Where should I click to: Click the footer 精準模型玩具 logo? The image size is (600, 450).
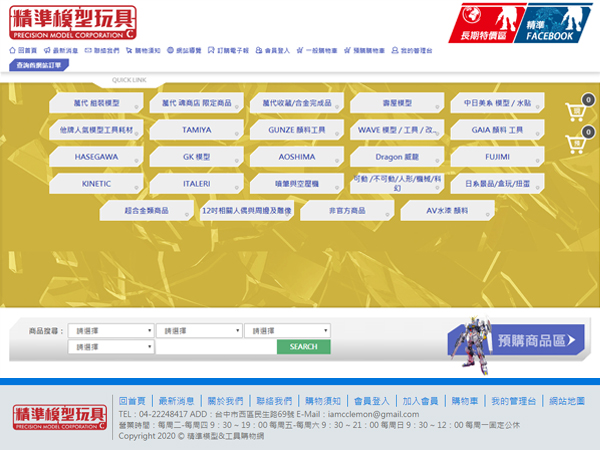click(60, 418)
